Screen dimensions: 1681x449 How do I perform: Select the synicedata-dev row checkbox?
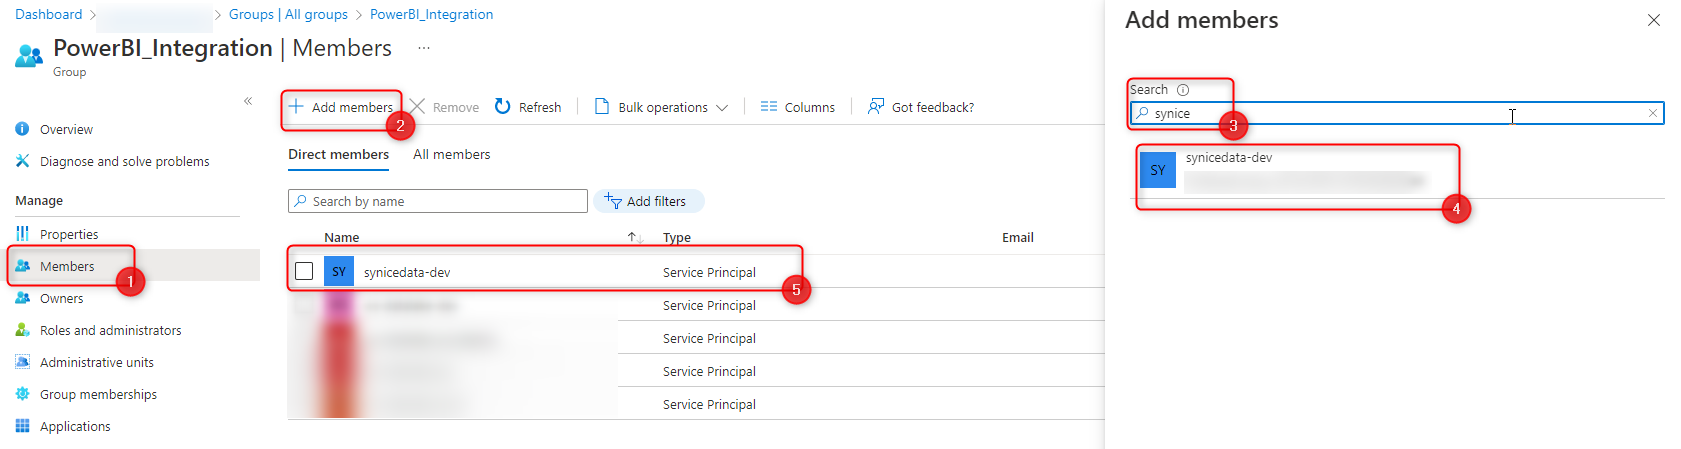[x=305, y=271]
